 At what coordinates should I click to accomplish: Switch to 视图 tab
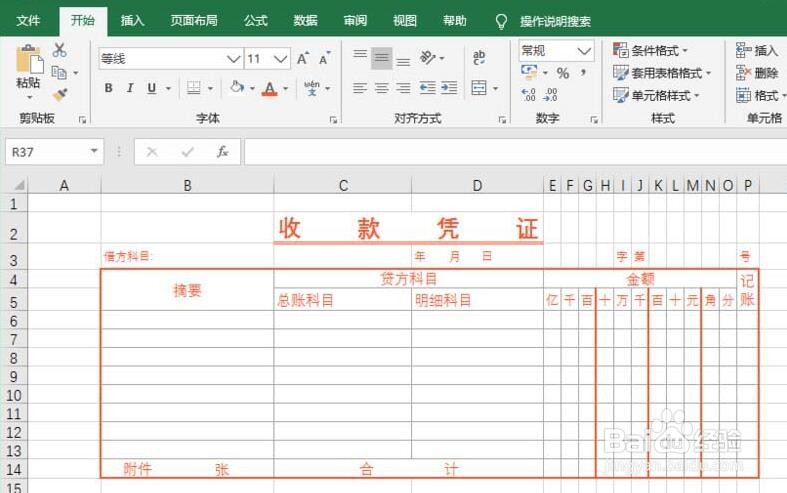(x=405, y=21)
